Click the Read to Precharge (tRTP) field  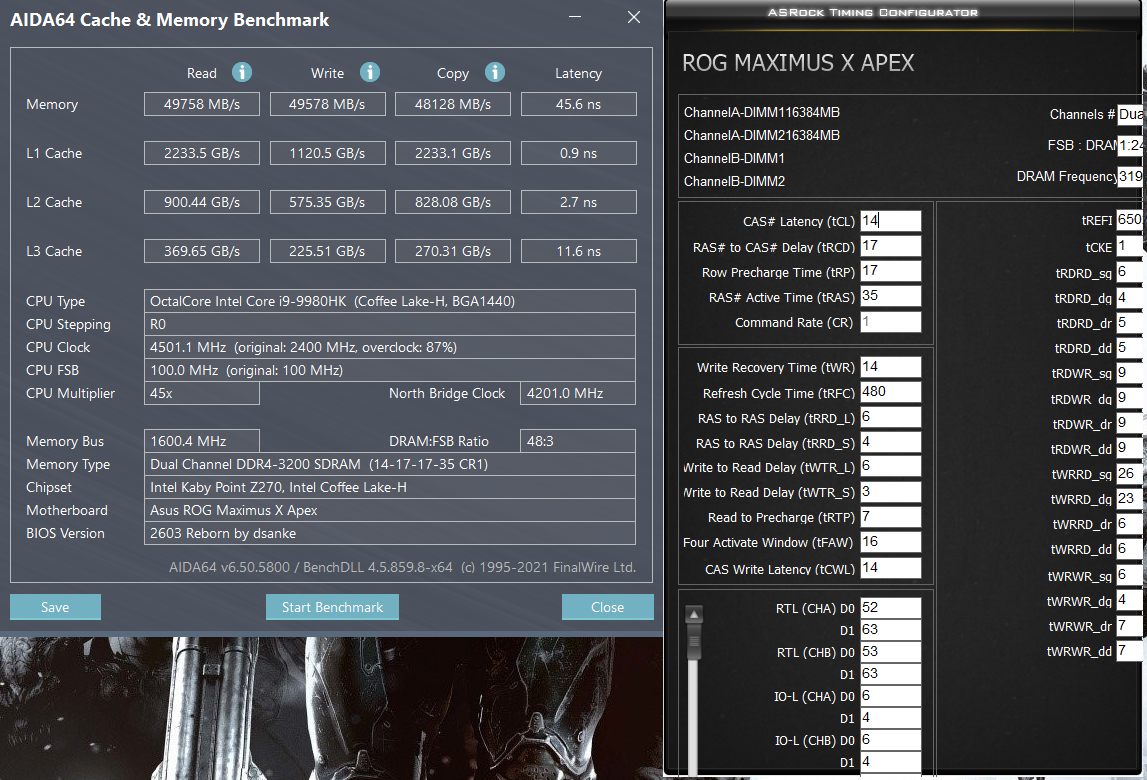(x=890, y=517)
